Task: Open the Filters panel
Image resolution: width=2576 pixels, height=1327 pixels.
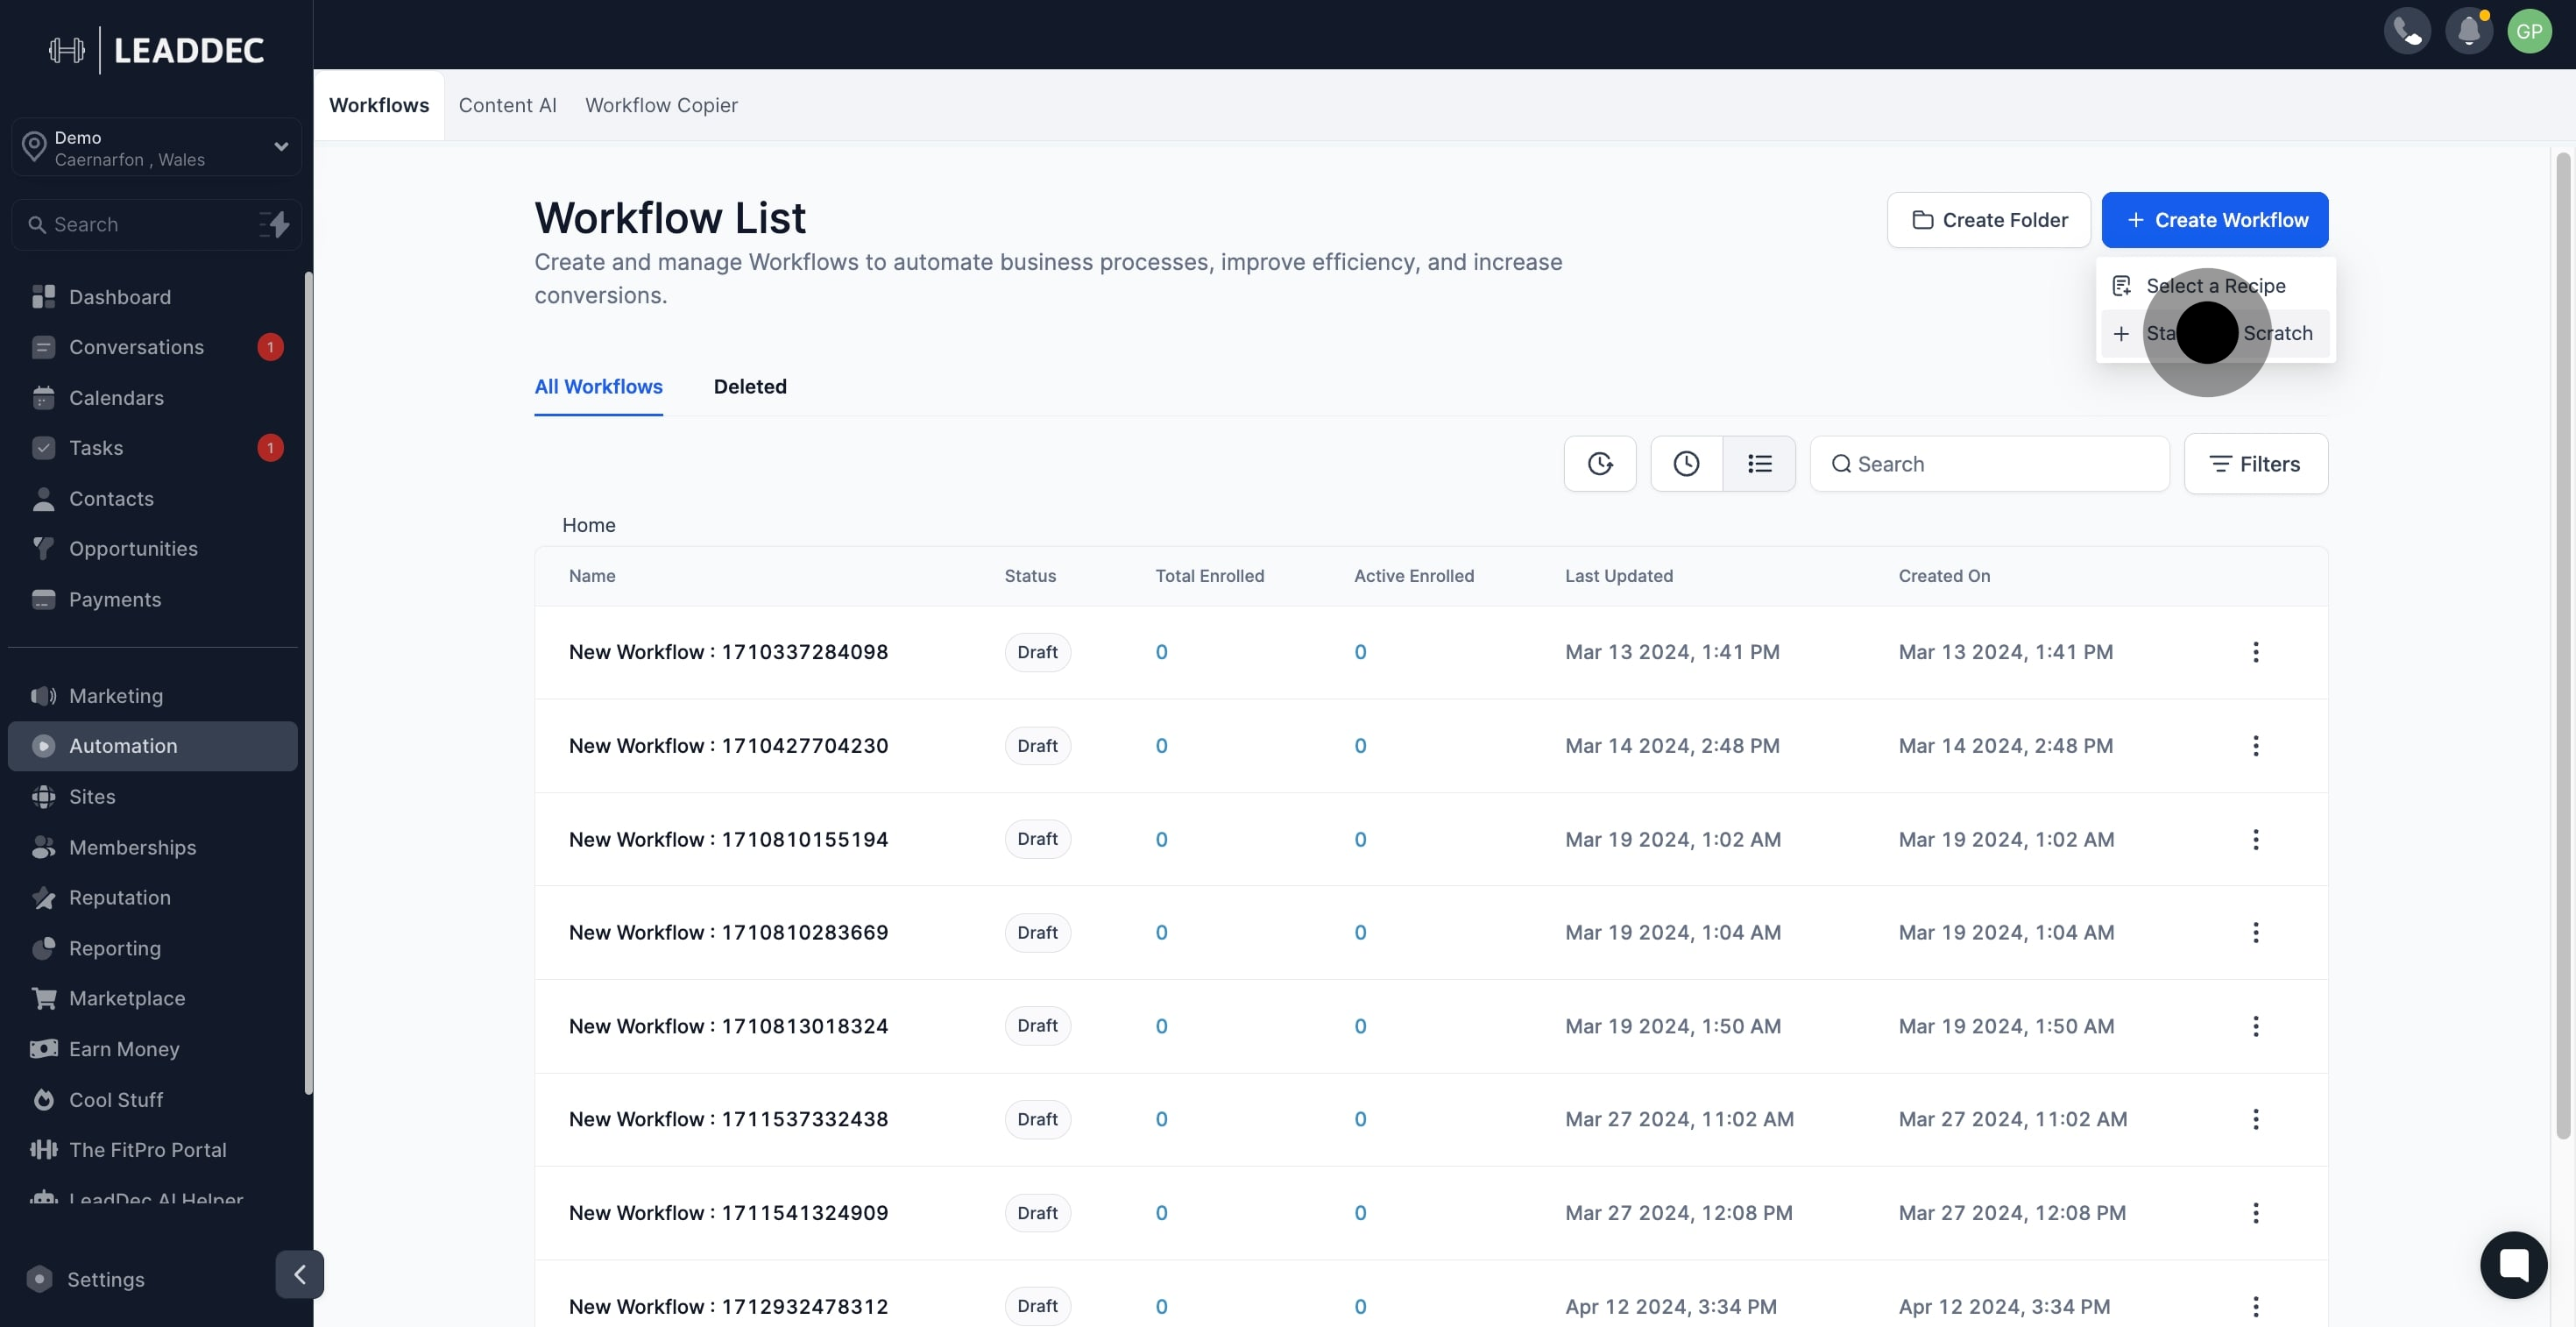Action: (x=2255, y=464)
